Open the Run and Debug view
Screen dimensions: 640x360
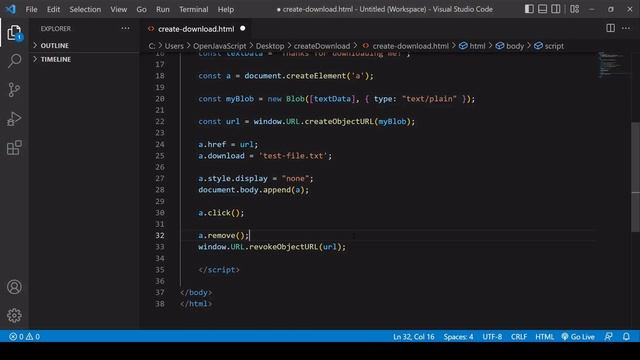tap(14, 119)
